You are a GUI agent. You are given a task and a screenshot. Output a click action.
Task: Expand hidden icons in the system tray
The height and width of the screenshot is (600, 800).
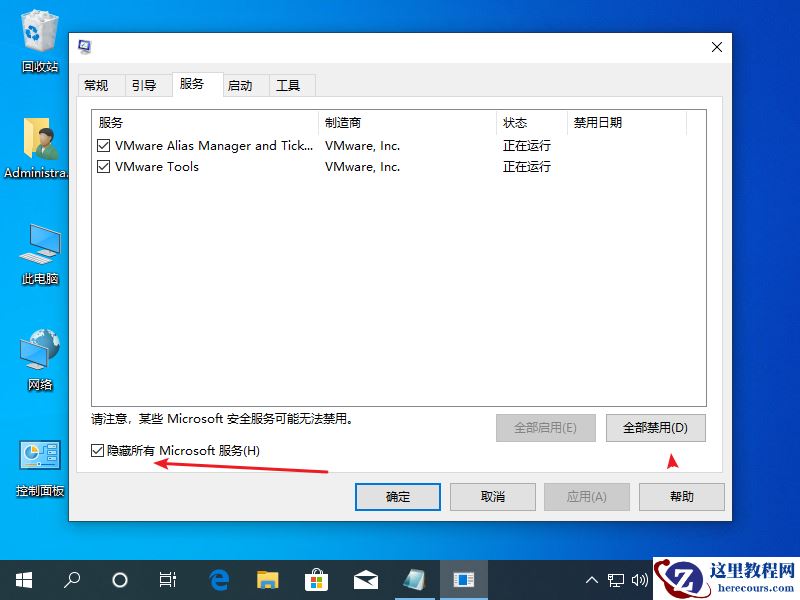[592, 579]
